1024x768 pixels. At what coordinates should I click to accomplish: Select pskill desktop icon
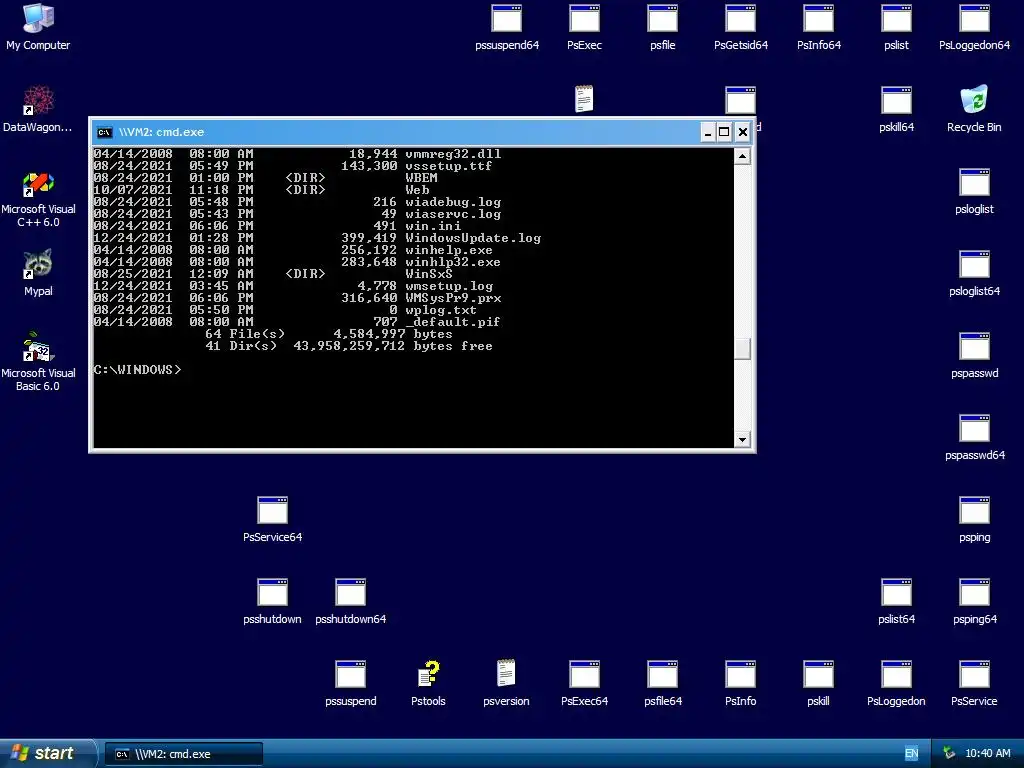[818, 683]
